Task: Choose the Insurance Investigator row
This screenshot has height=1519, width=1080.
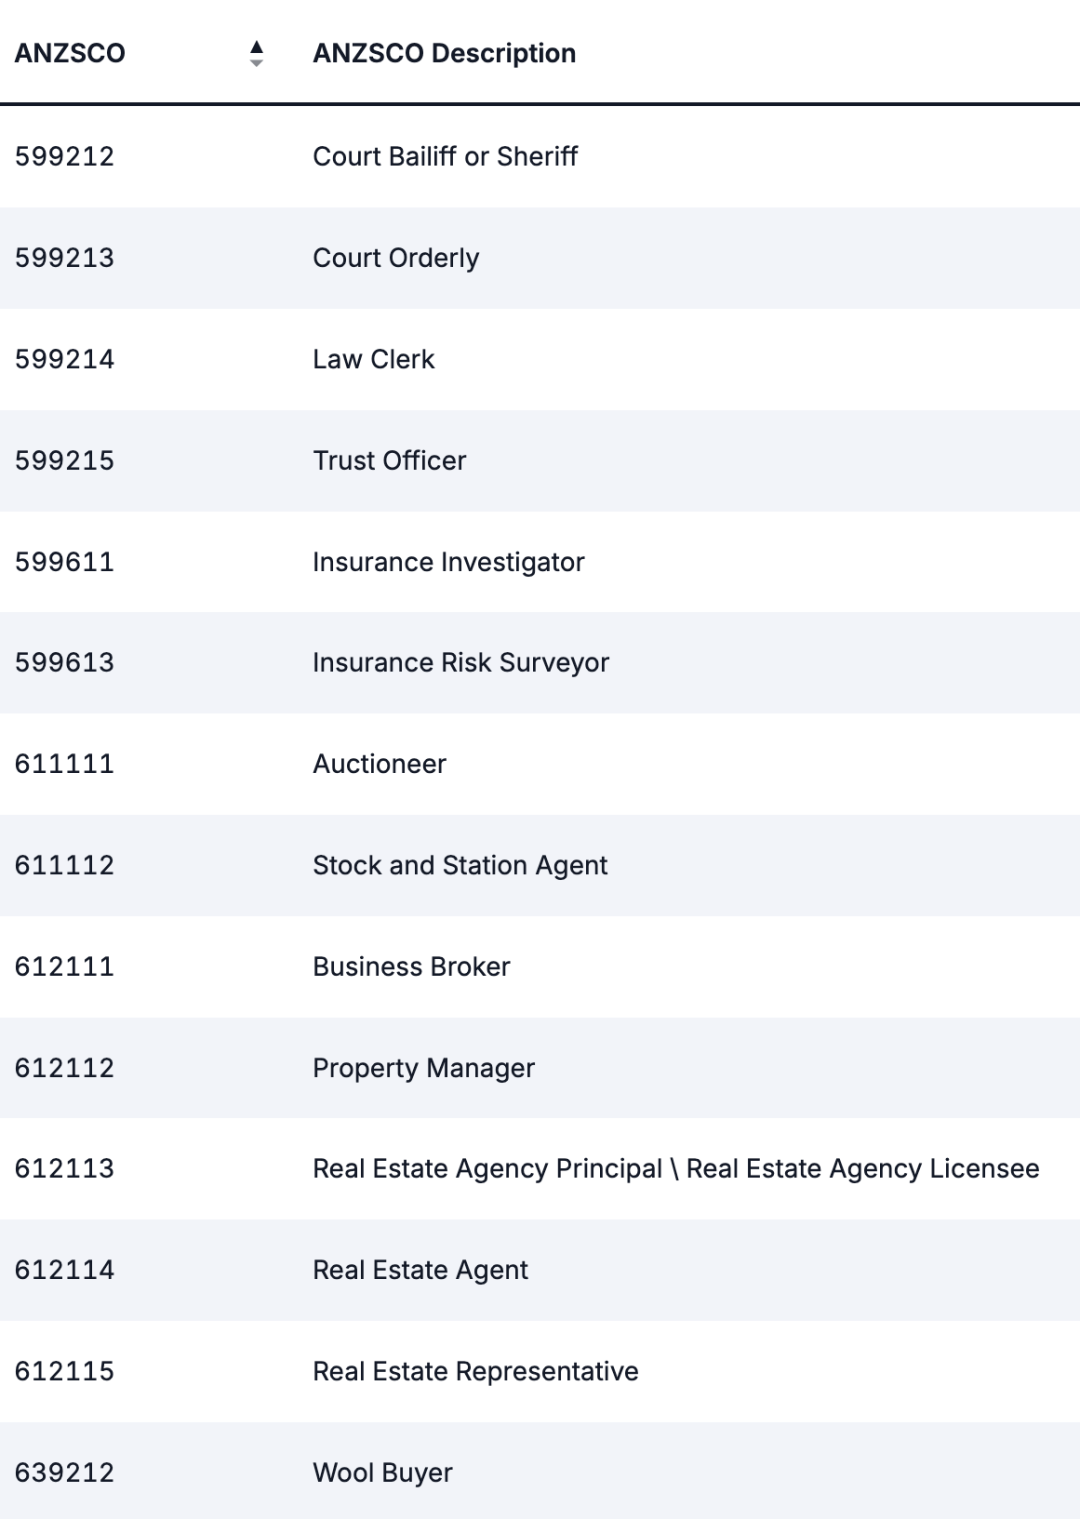Action: click(x=540, y=562)
